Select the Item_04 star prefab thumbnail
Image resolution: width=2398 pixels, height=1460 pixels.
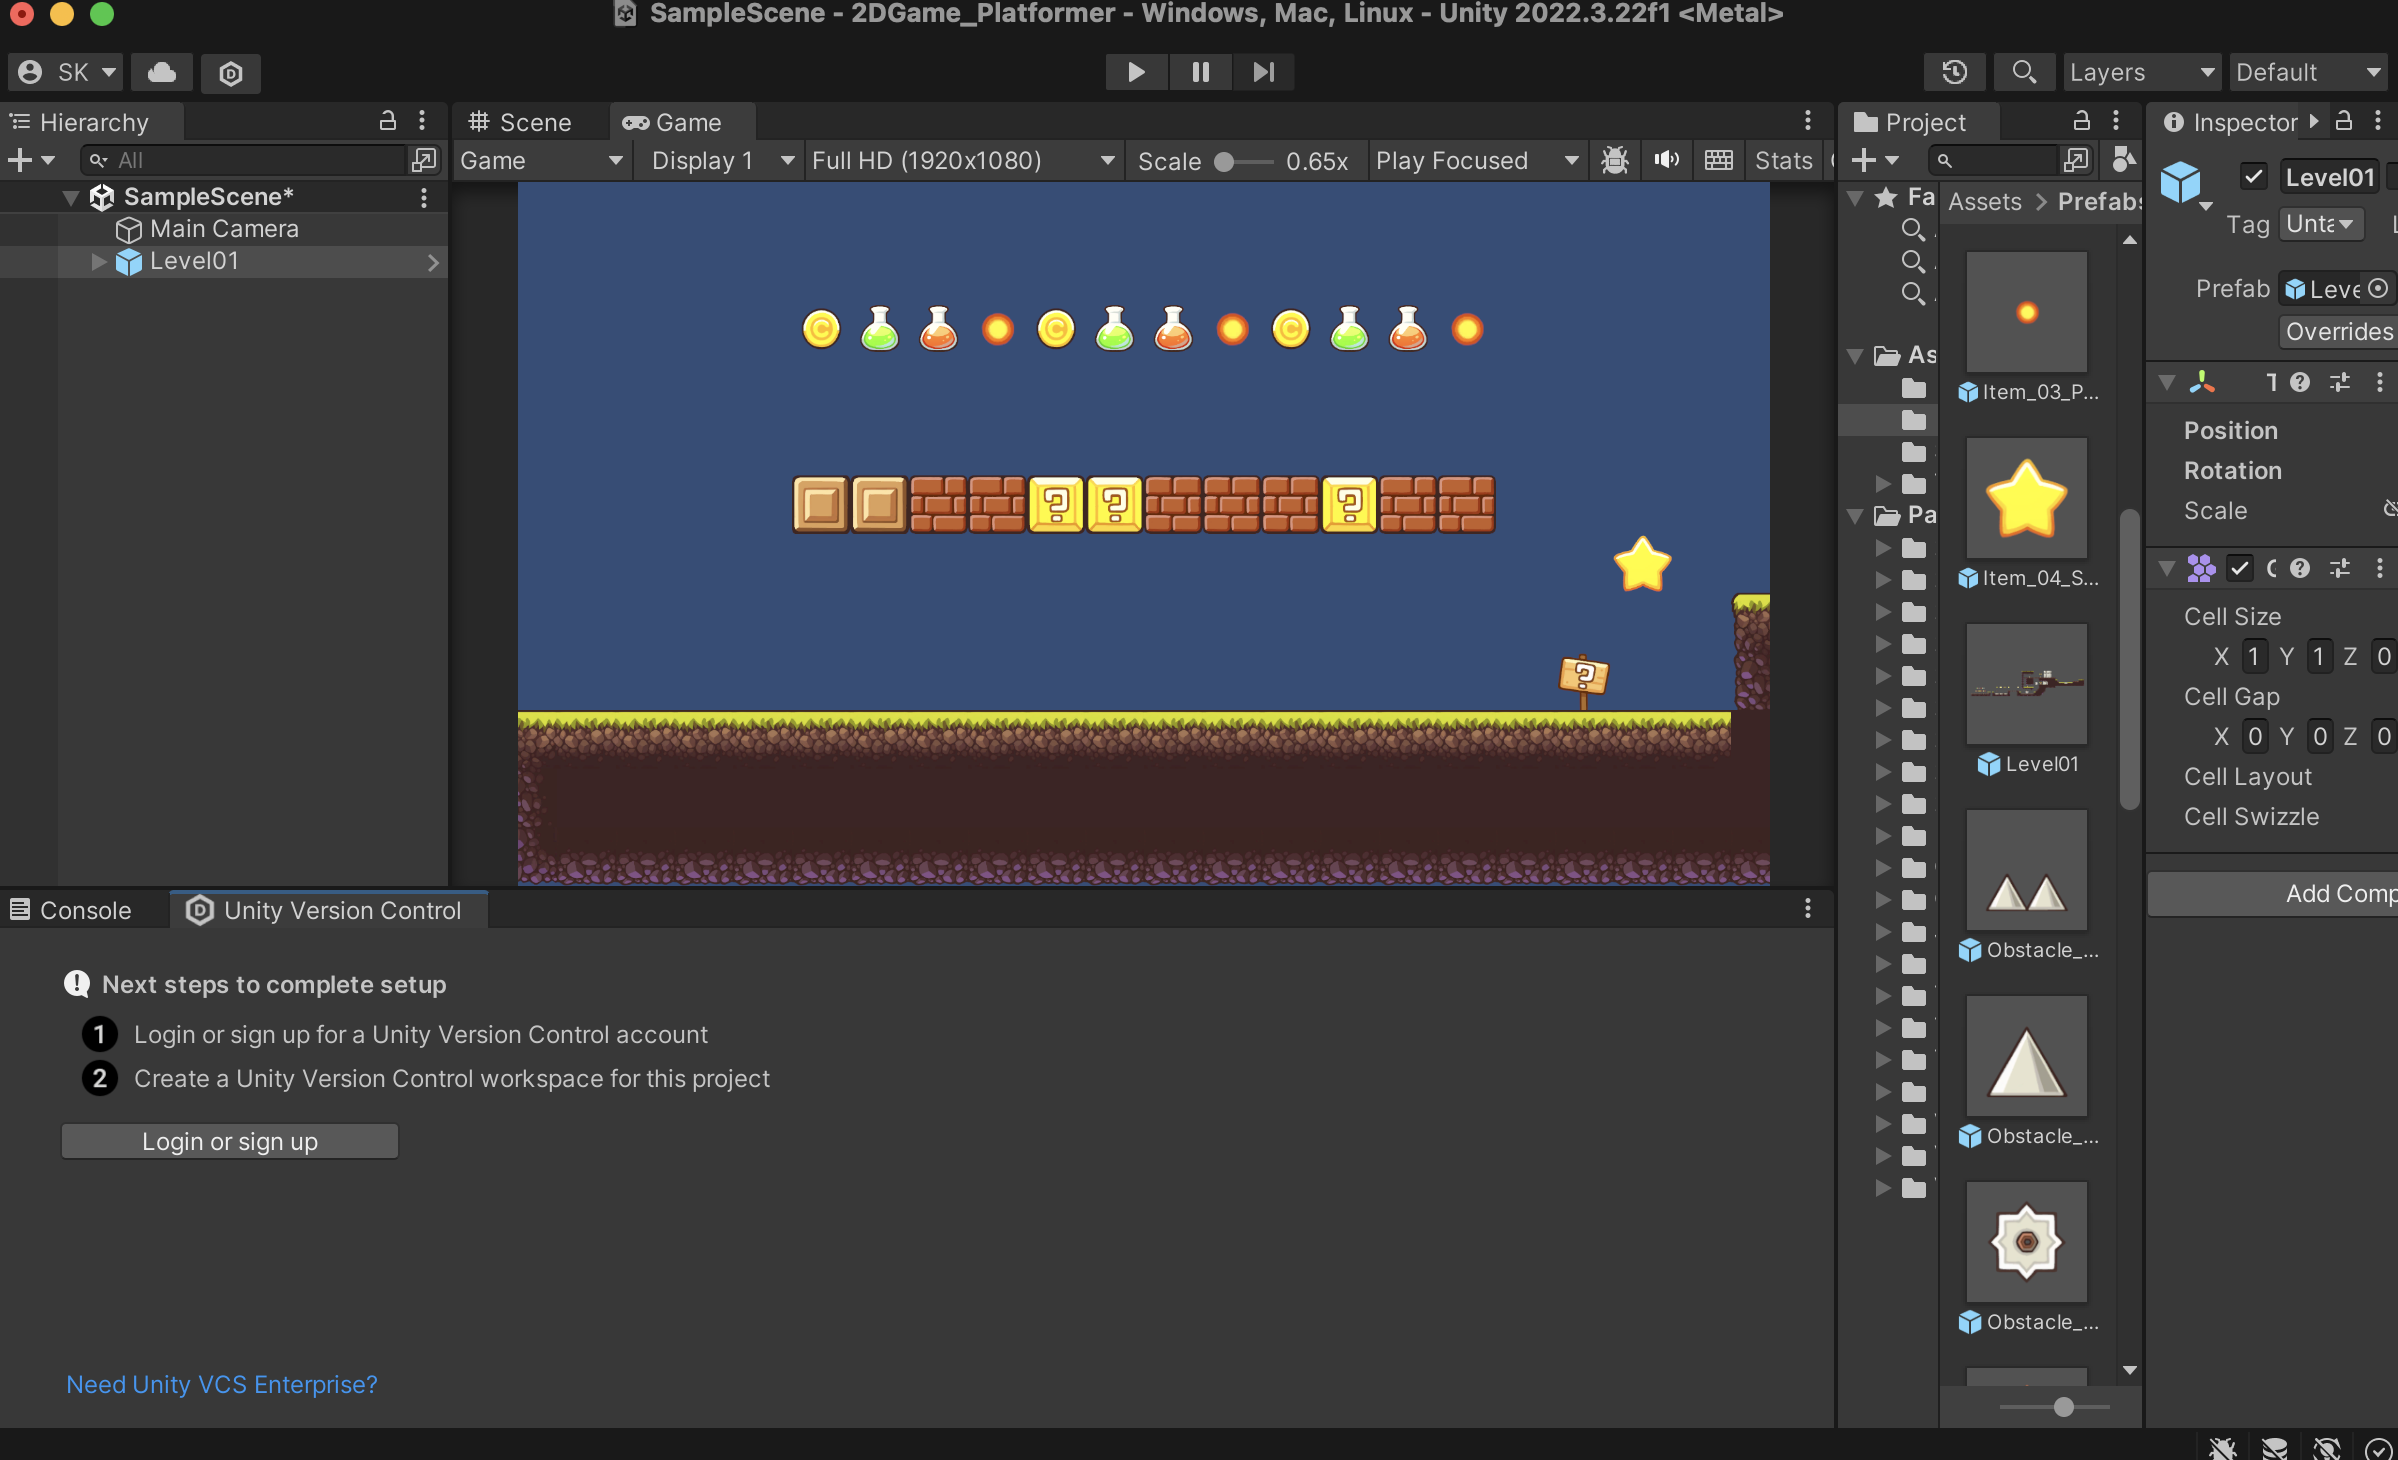pos(2026,498)
